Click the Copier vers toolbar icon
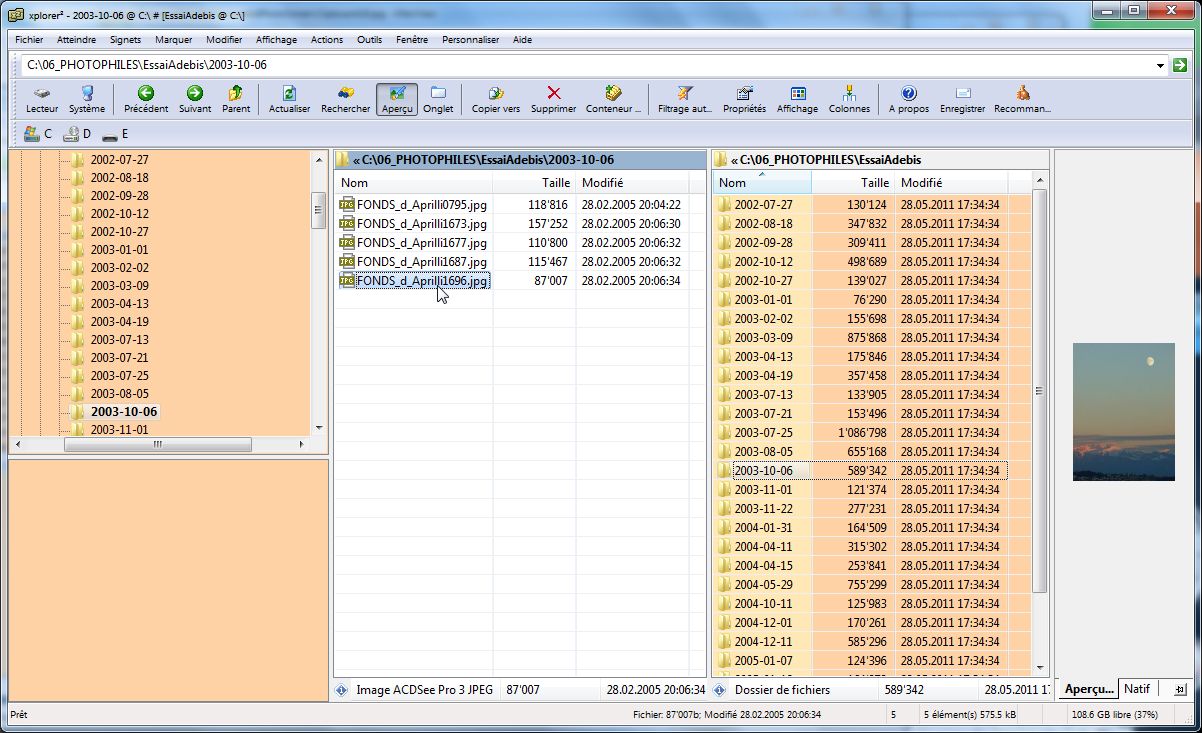Viewport: 1202px width, 733px height. click(495, 94)
